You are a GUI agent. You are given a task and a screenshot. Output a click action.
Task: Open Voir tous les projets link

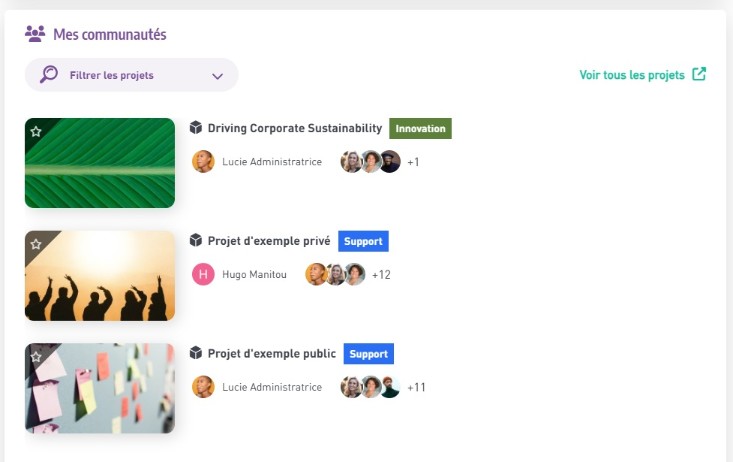[632, 75]
